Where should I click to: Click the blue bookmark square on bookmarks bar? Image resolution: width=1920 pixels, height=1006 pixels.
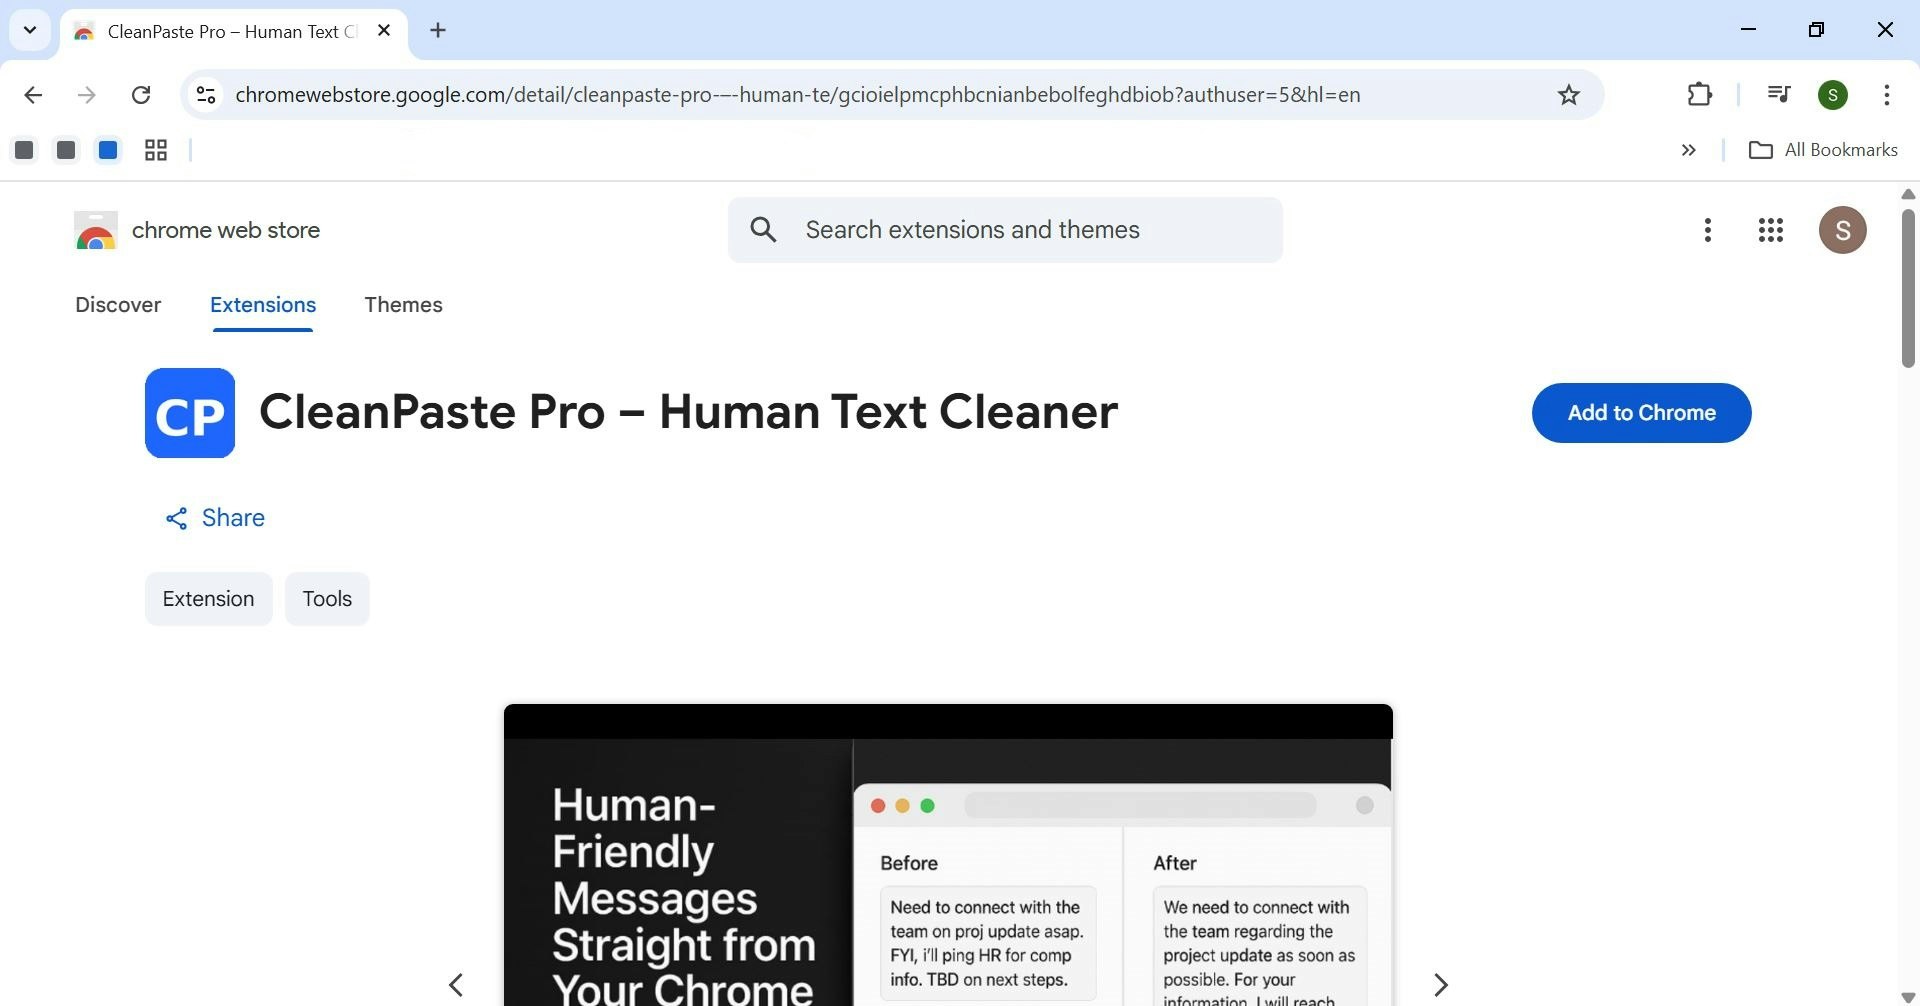pyautogui.click(x=107, y=149)
